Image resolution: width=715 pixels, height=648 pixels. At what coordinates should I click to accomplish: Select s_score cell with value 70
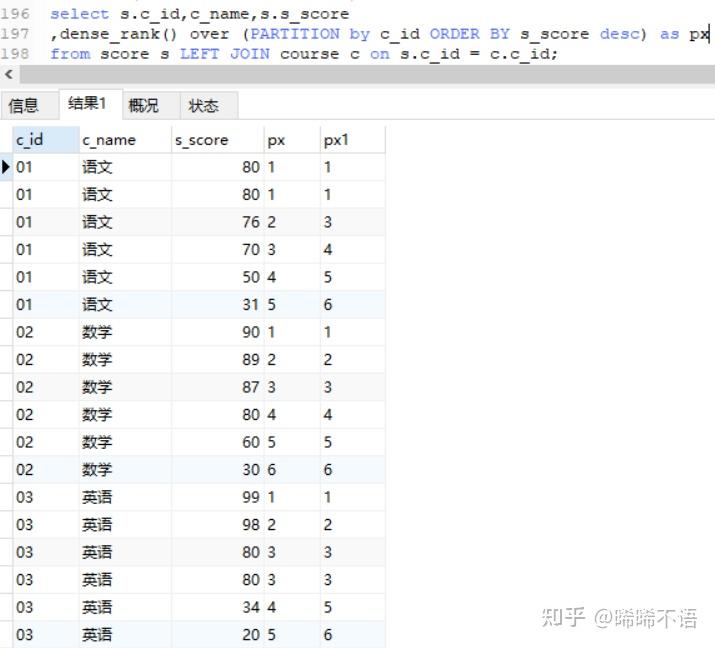coord(218,249)
